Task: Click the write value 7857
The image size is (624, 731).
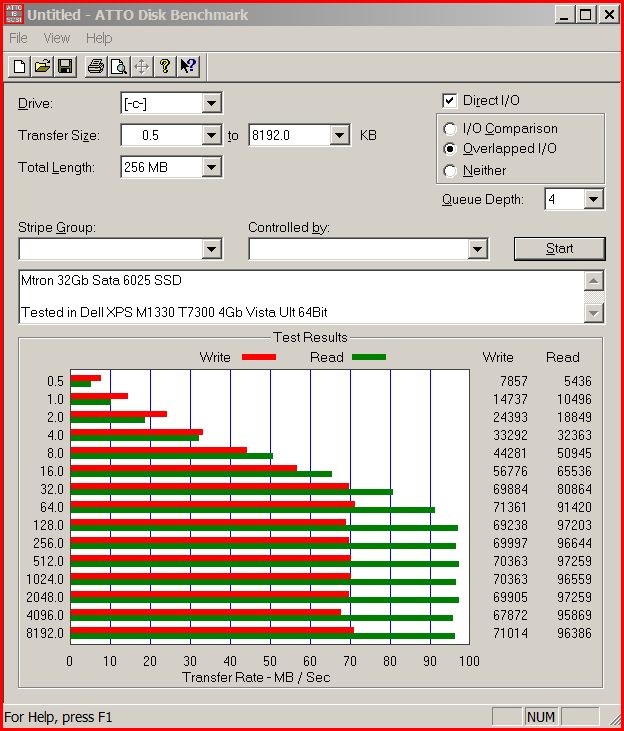Action: [x=513, y=381]
